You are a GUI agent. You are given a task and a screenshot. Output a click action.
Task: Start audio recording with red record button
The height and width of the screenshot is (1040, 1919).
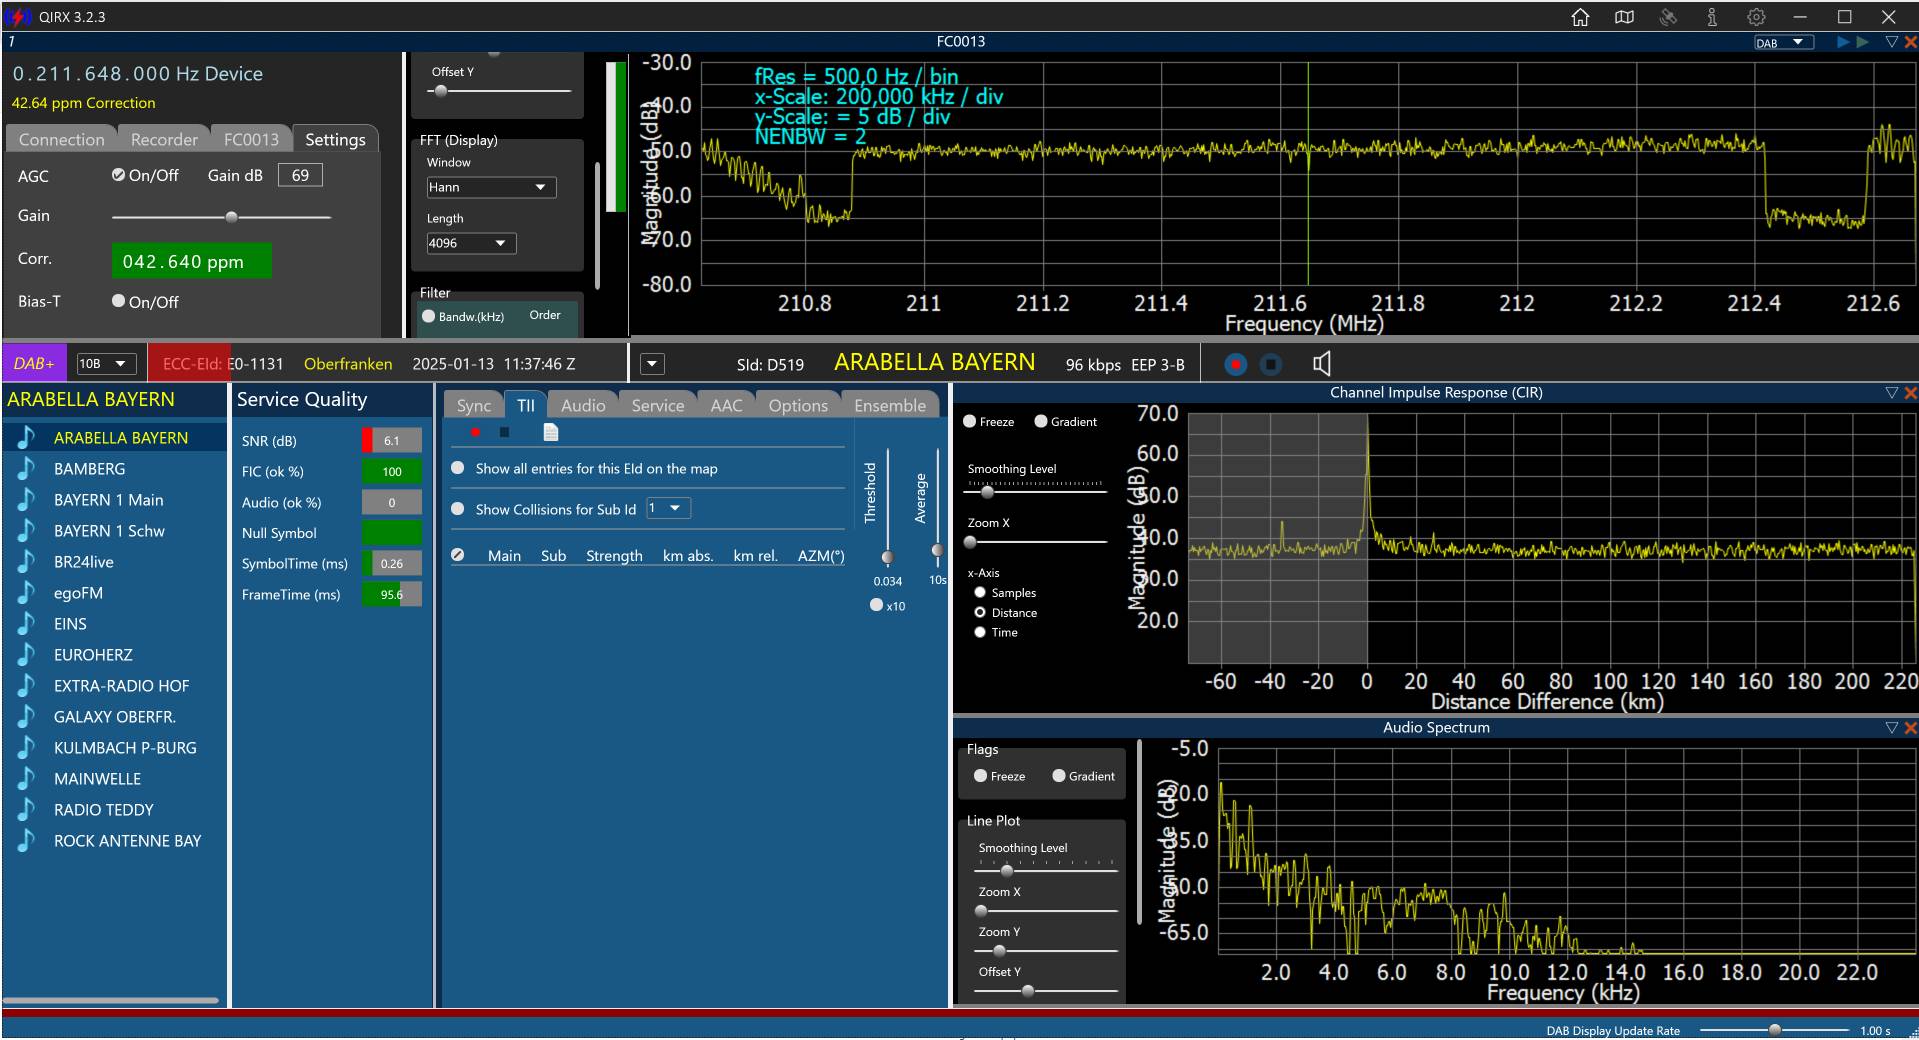tap(1236, 365)
